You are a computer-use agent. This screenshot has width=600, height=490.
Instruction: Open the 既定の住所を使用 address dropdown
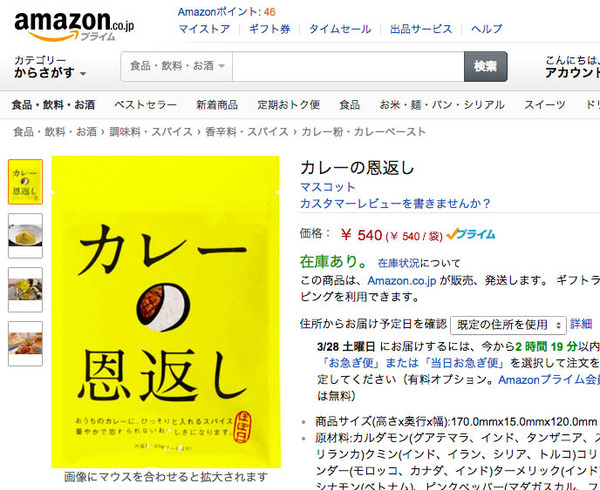tap(508, 325)
